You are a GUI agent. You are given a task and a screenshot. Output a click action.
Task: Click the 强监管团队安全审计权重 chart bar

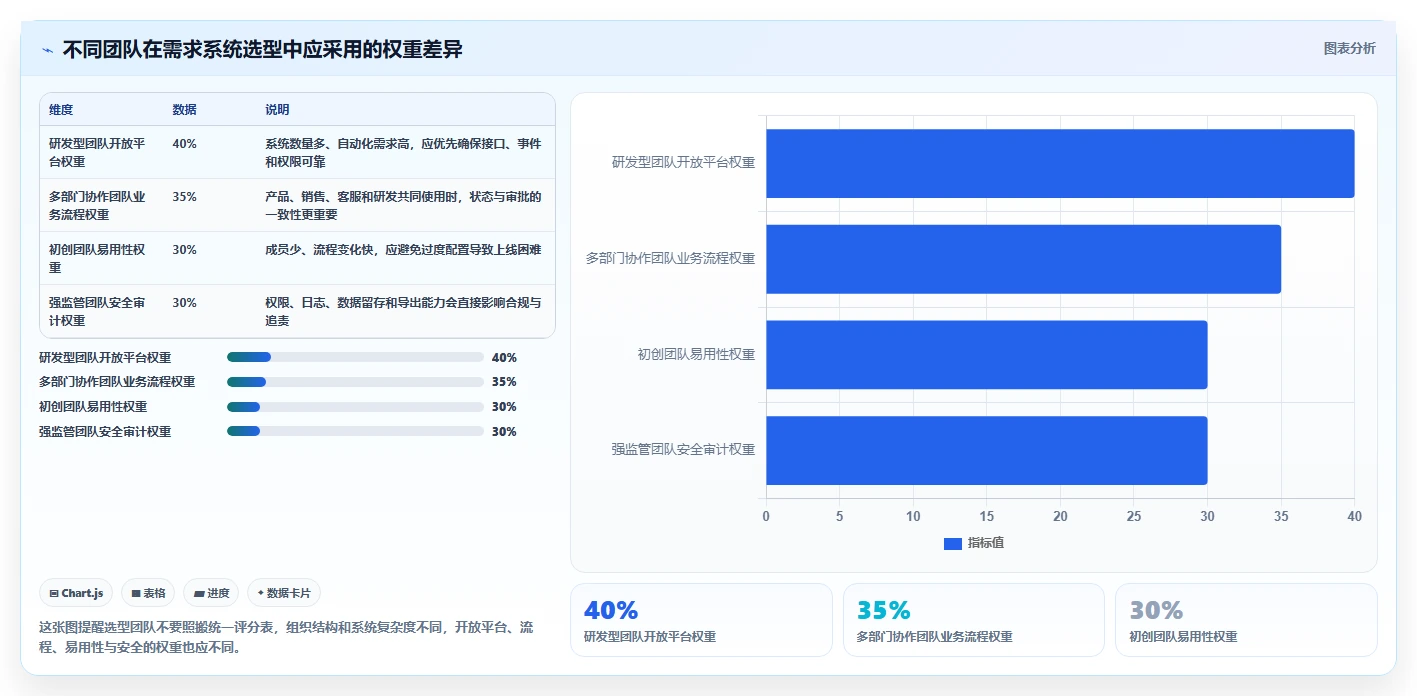pos(987,450)
